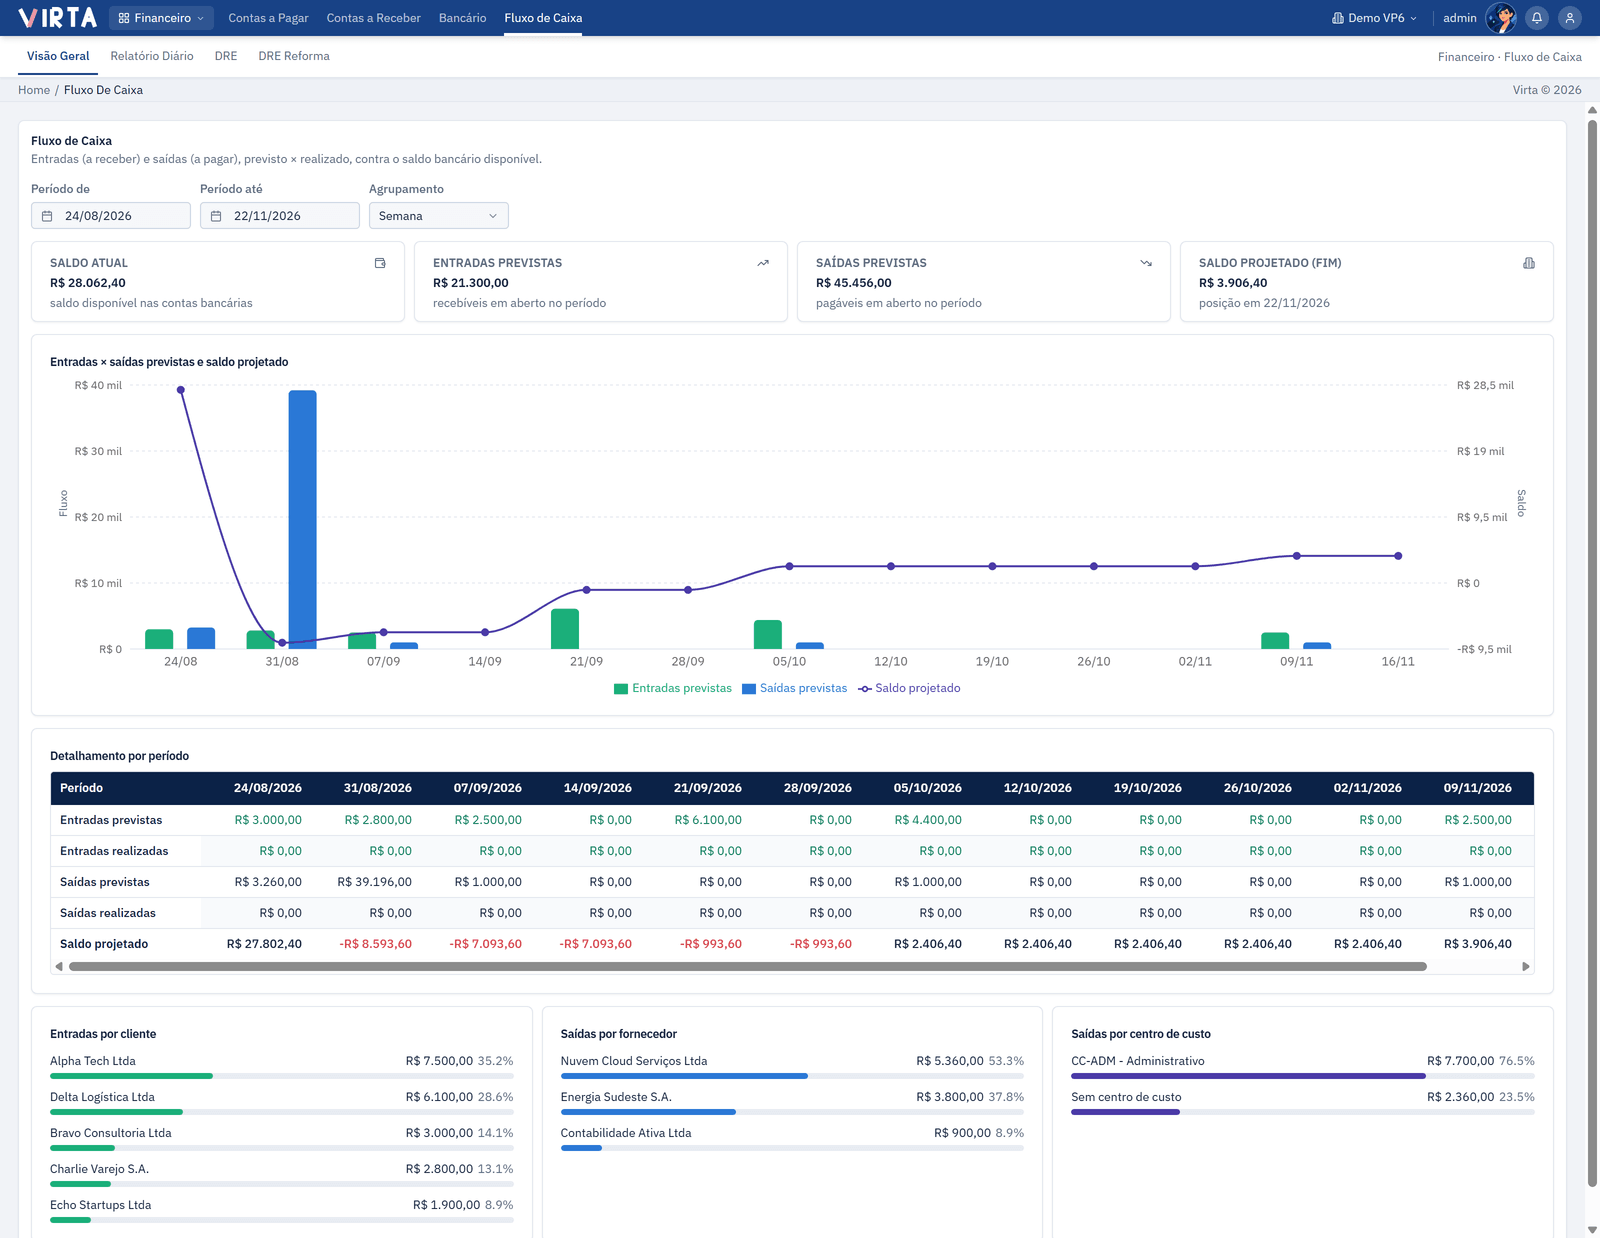Switch to Visão Geral tab

pos(58,56)
